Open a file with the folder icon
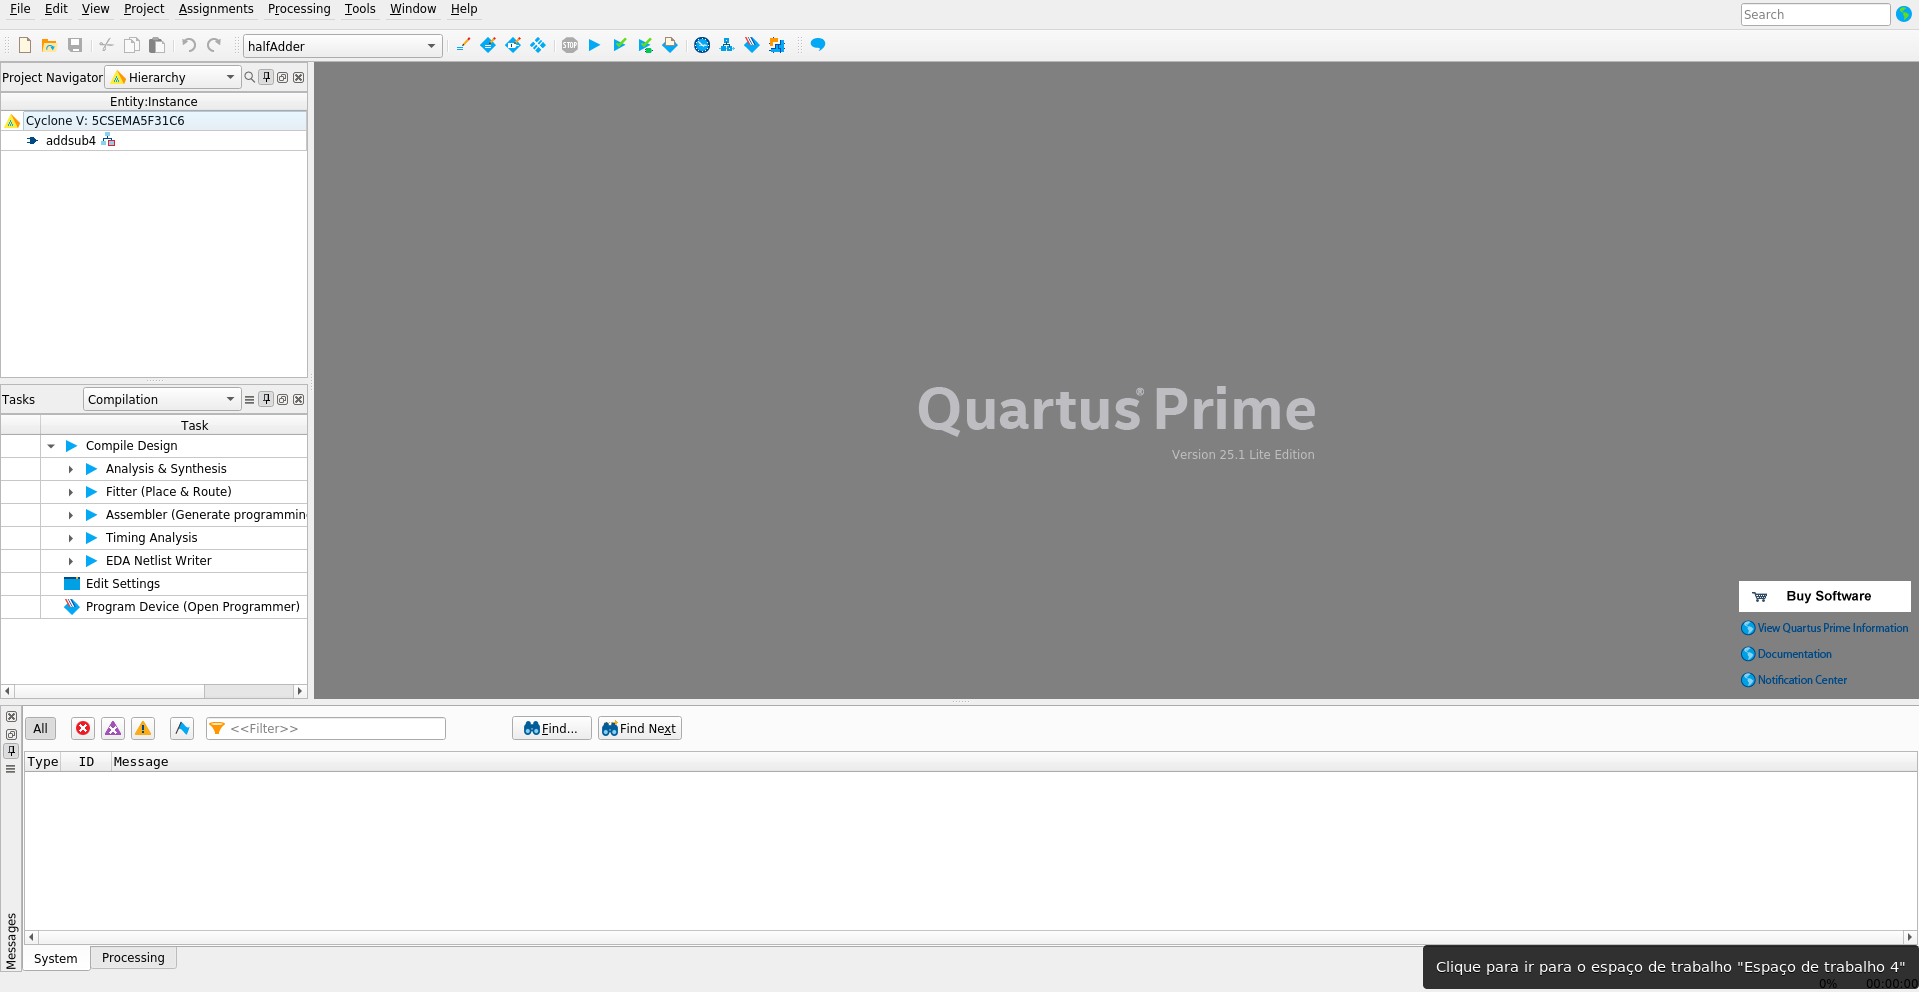Viewport: 1922px width, 992px height. (x=49, y=45)
